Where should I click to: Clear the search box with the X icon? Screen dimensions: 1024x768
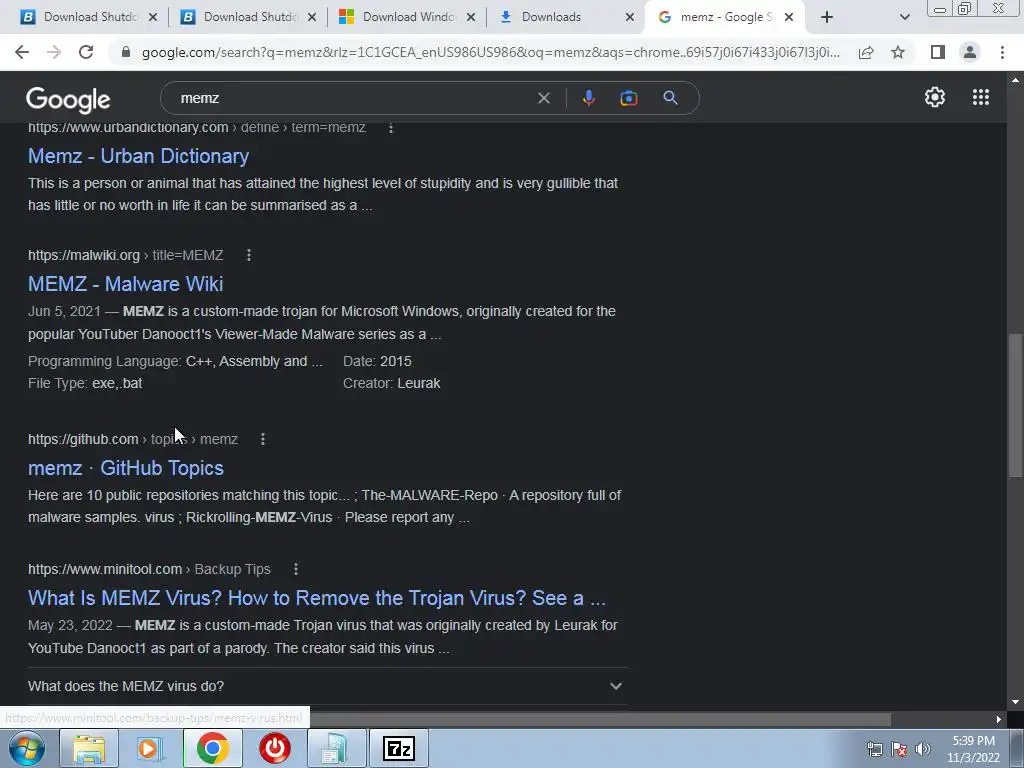pos(543,98)
